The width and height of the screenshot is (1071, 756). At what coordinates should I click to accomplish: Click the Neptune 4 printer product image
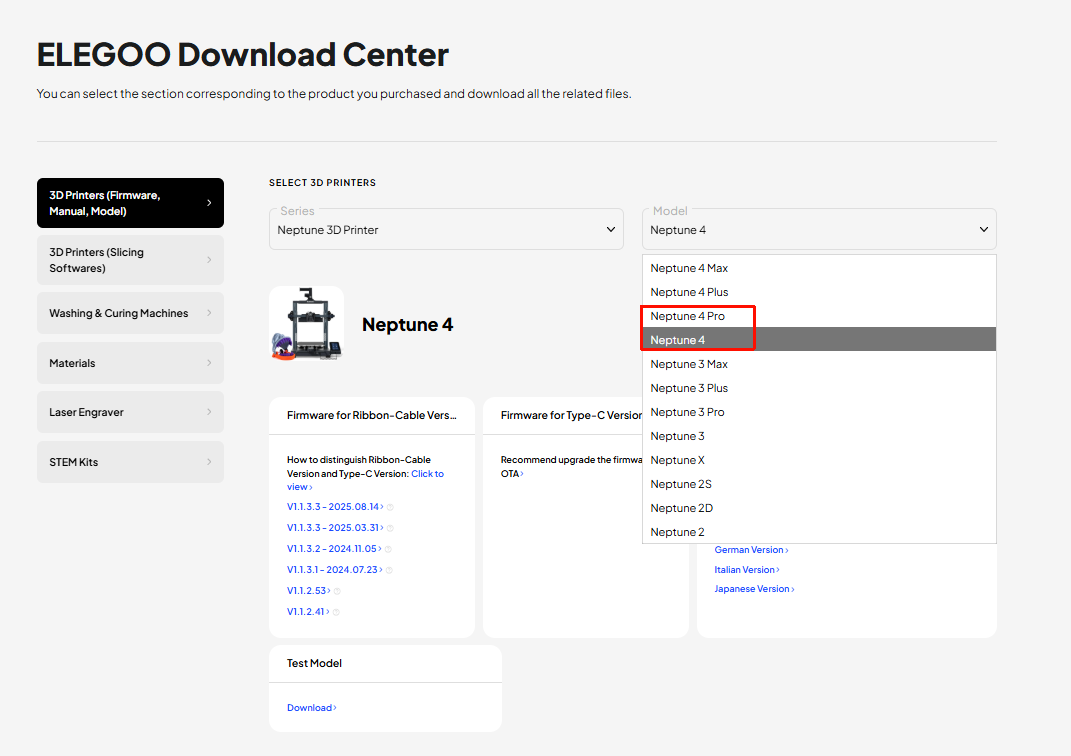306,324
